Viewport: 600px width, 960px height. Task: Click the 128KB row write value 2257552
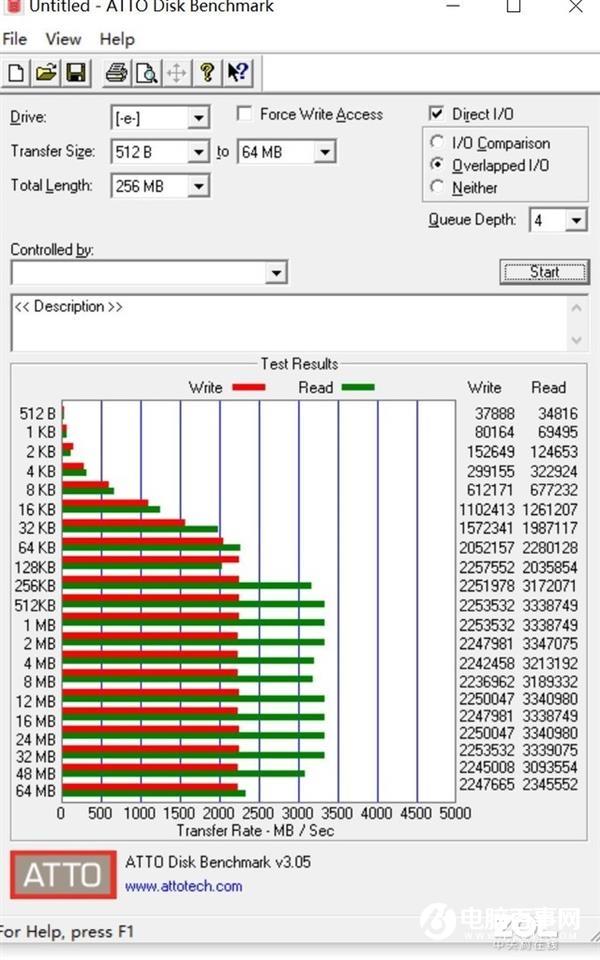[487, 567]
